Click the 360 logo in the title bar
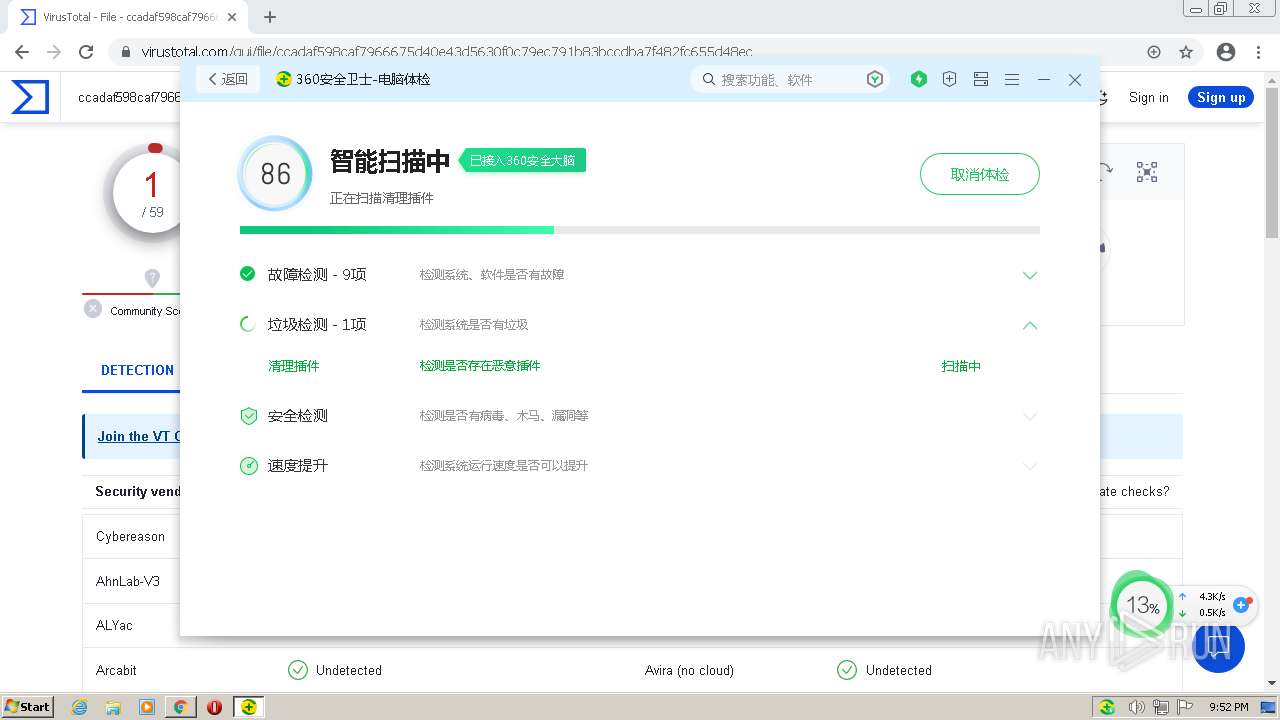The height and width of the screenshot is (720, 1280). pyautogui.click(x=284, y=79)
